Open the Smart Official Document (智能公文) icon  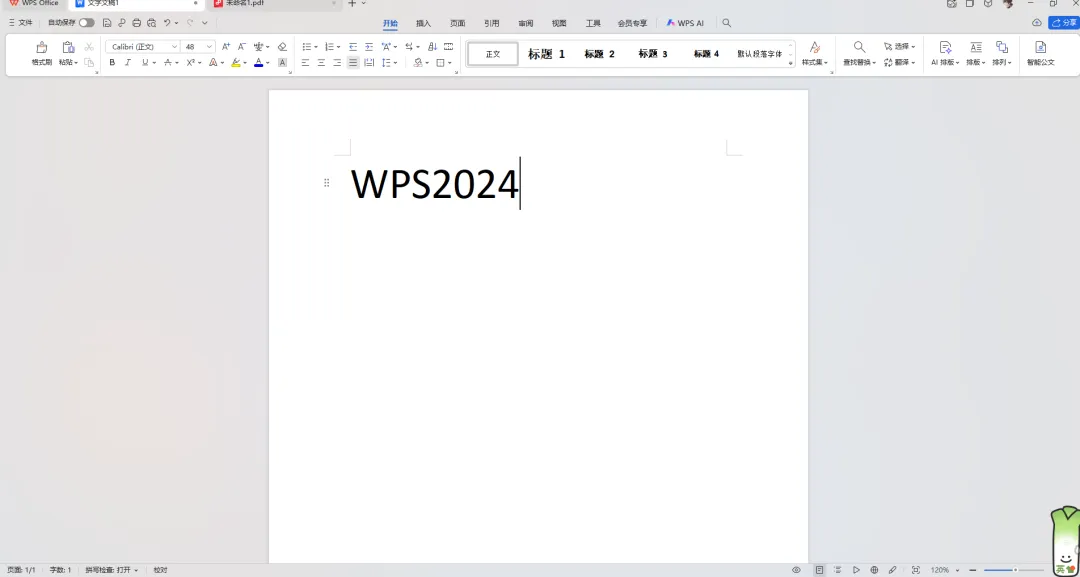1041,47
